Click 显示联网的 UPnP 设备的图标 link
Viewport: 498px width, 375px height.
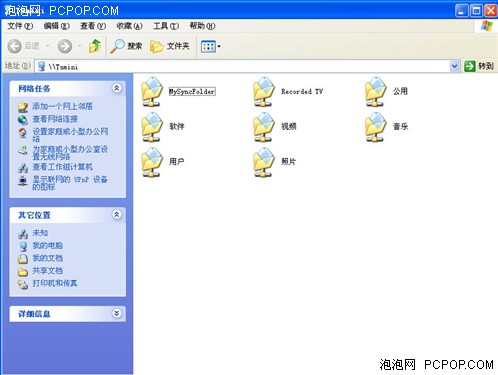pos(70,183)
